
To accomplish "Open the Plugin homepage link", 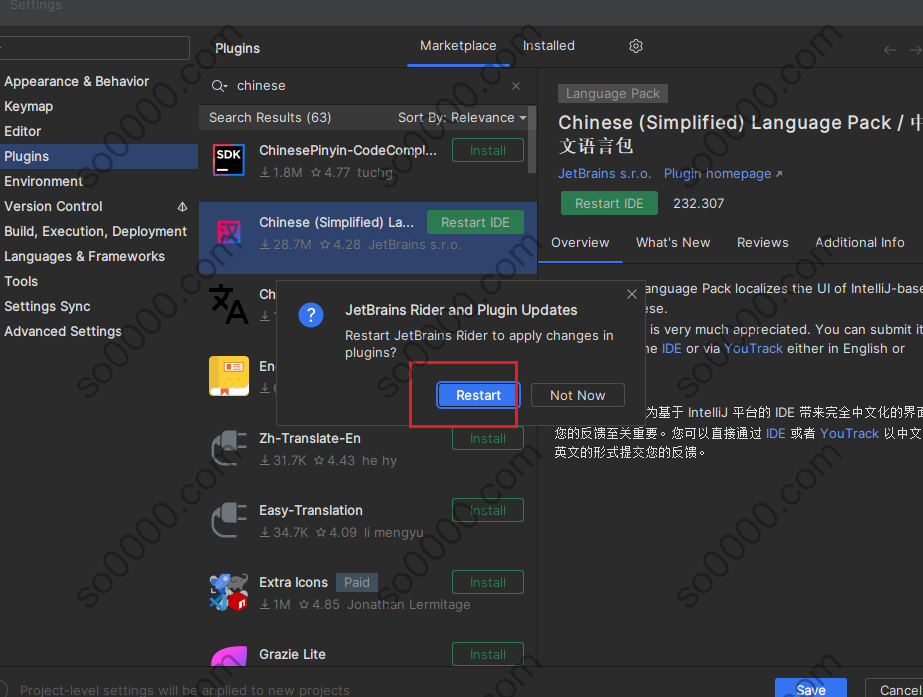I will (x=723, y=174).
